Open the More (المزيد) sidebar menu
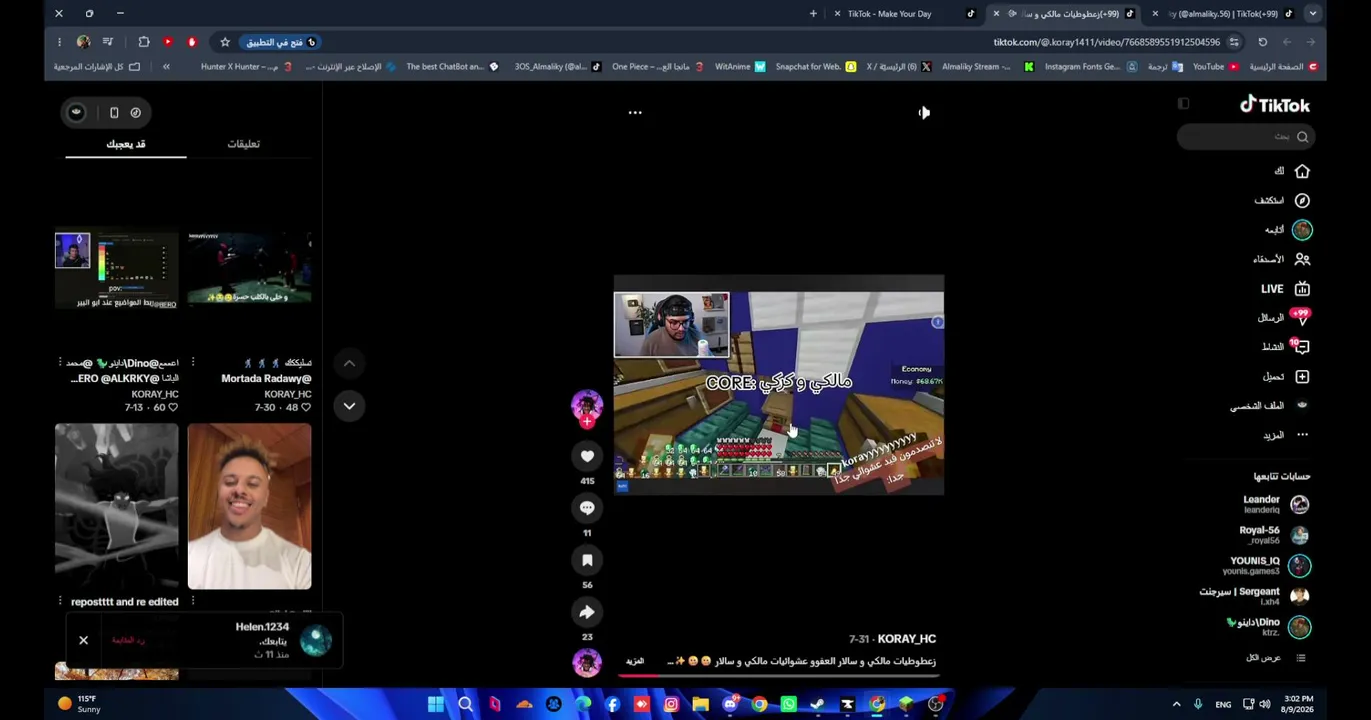Viewport: 1371px width, 720px height. (1285, 435)
